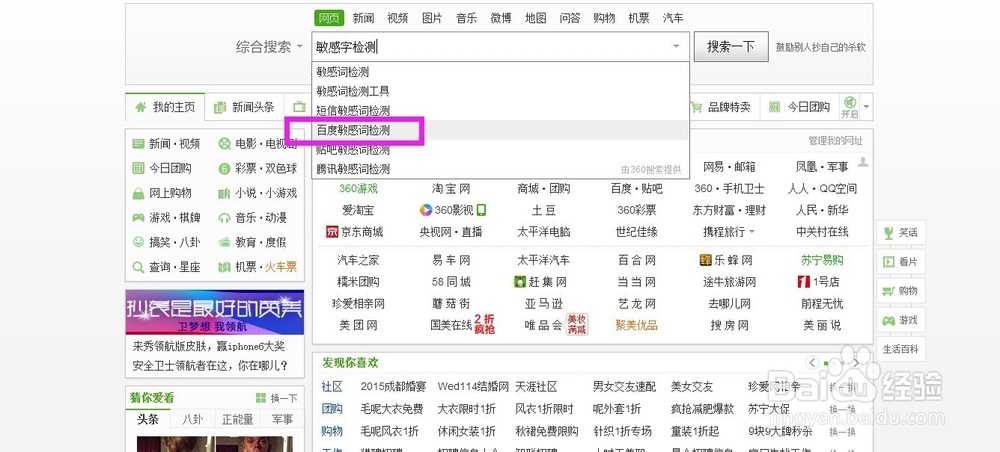Click the home icon beside 我的主页
The height and width of the screenshot is (452, 1000).
point(140,107)
